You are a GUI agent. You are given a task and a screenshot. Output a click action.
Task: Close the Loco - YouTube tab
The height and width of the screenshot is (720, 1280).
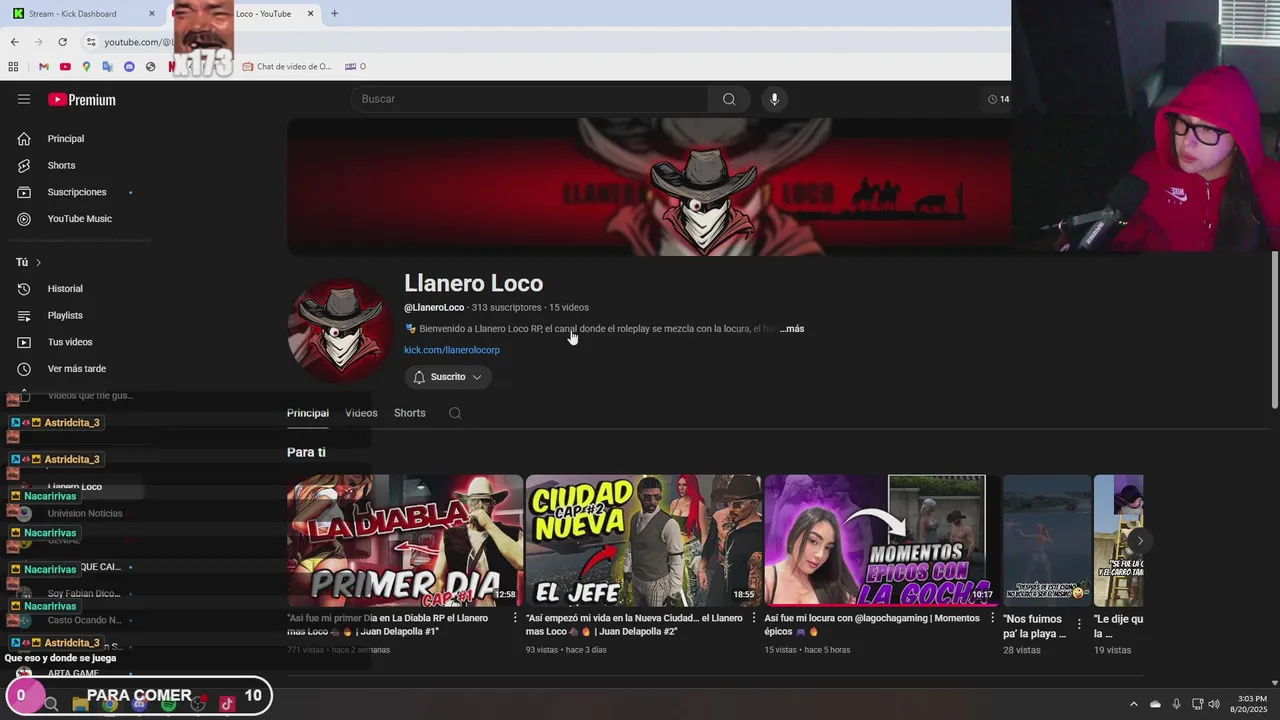coord(311,14)
